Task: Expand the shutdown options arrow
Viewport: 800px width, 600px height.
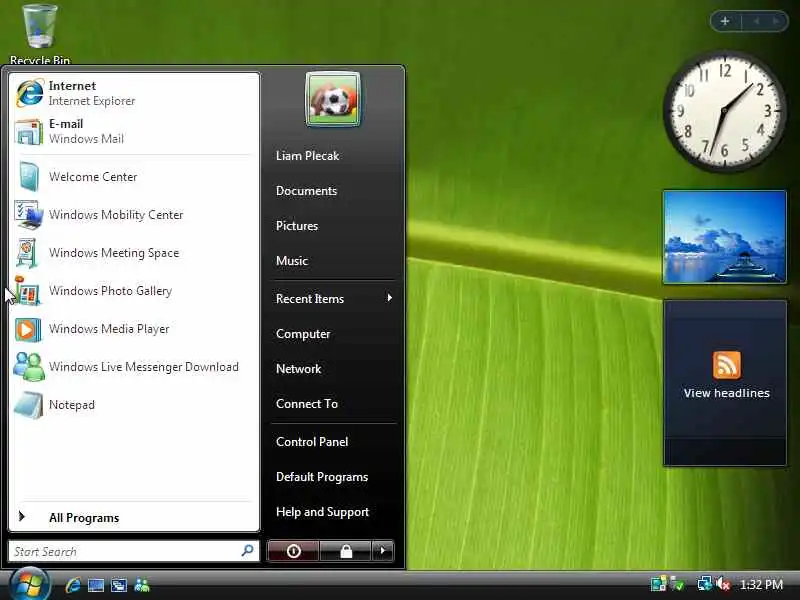Action: 383,551
